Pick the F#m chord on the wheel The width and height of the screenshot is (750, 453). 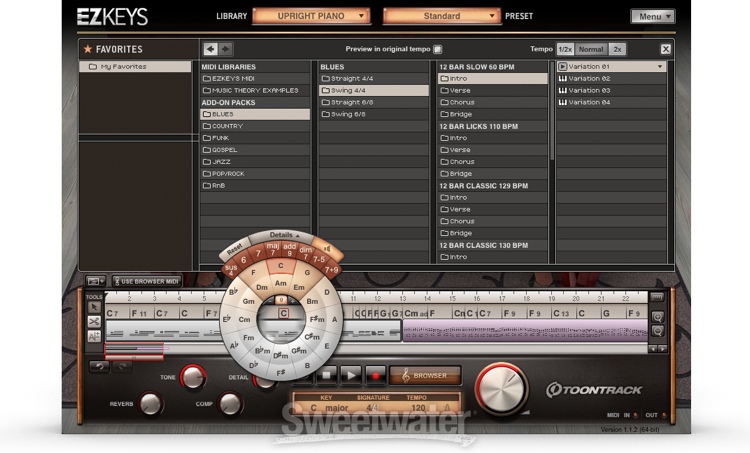pyautogui.click(x=317, y=319)
